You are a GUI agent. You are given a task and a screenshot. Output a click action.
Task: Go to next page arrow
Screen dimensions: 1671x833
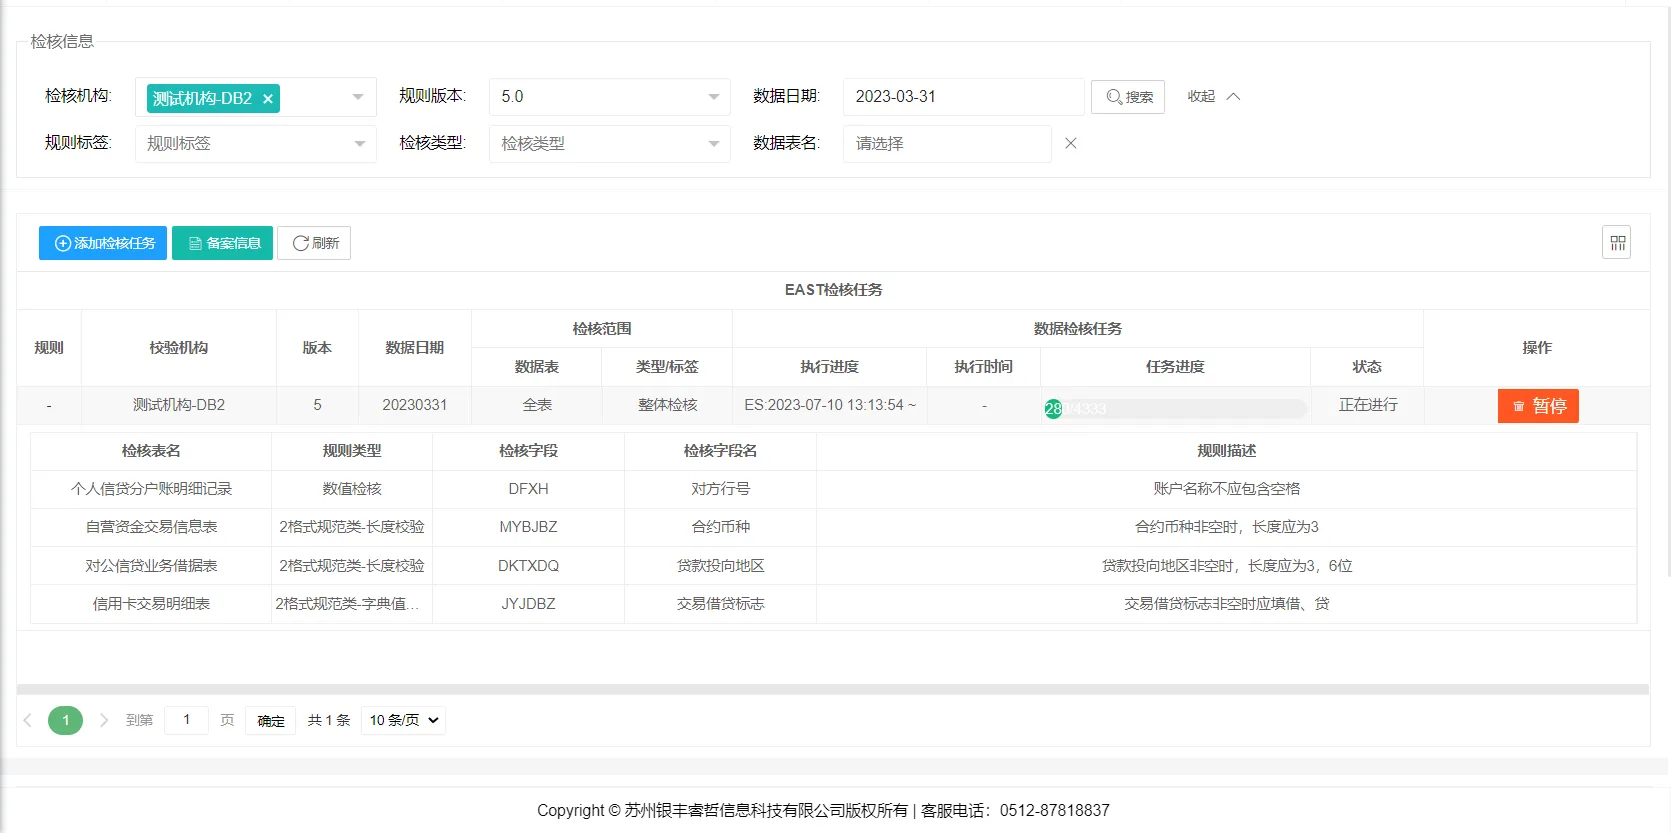point(104,720)
